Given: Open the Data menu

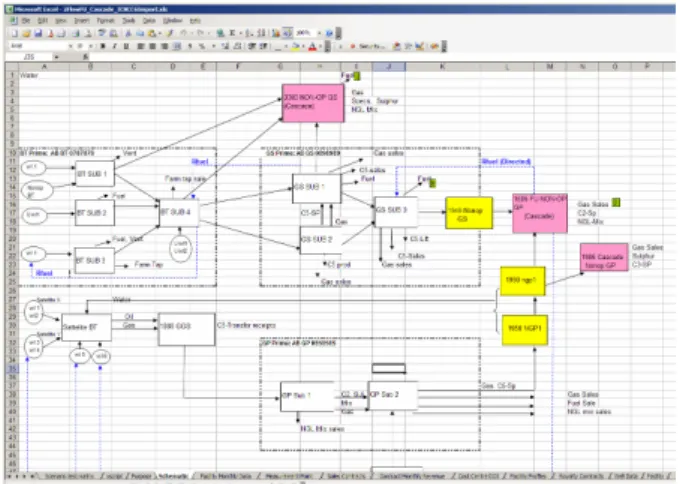Looking at the screenshot, I should pyautogui.click(x=149, y=20).
